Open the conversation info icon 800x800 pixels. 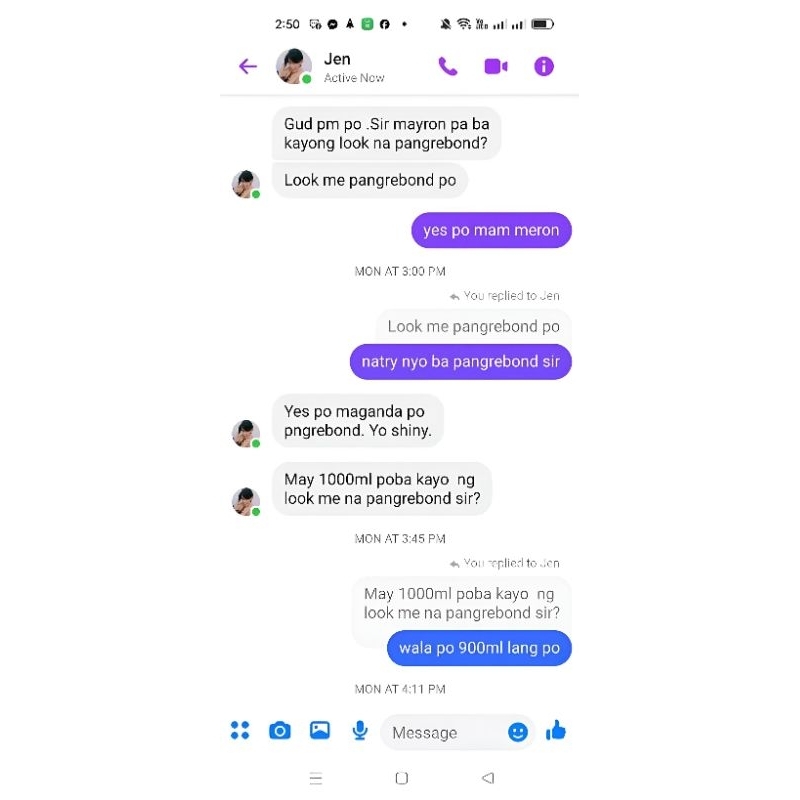click(543, 66)
